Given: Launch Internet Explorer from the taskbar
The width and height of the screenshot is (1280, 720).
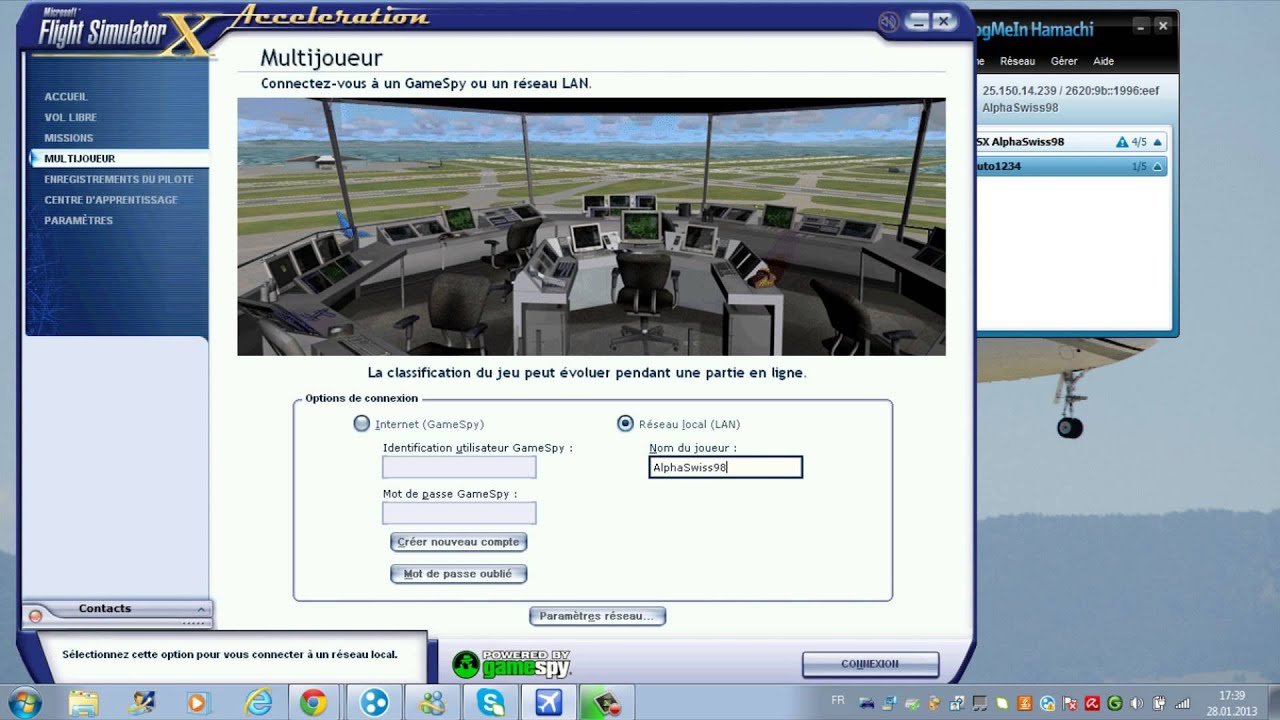Looking at the screenshot, I should click(x=258, y=702).
